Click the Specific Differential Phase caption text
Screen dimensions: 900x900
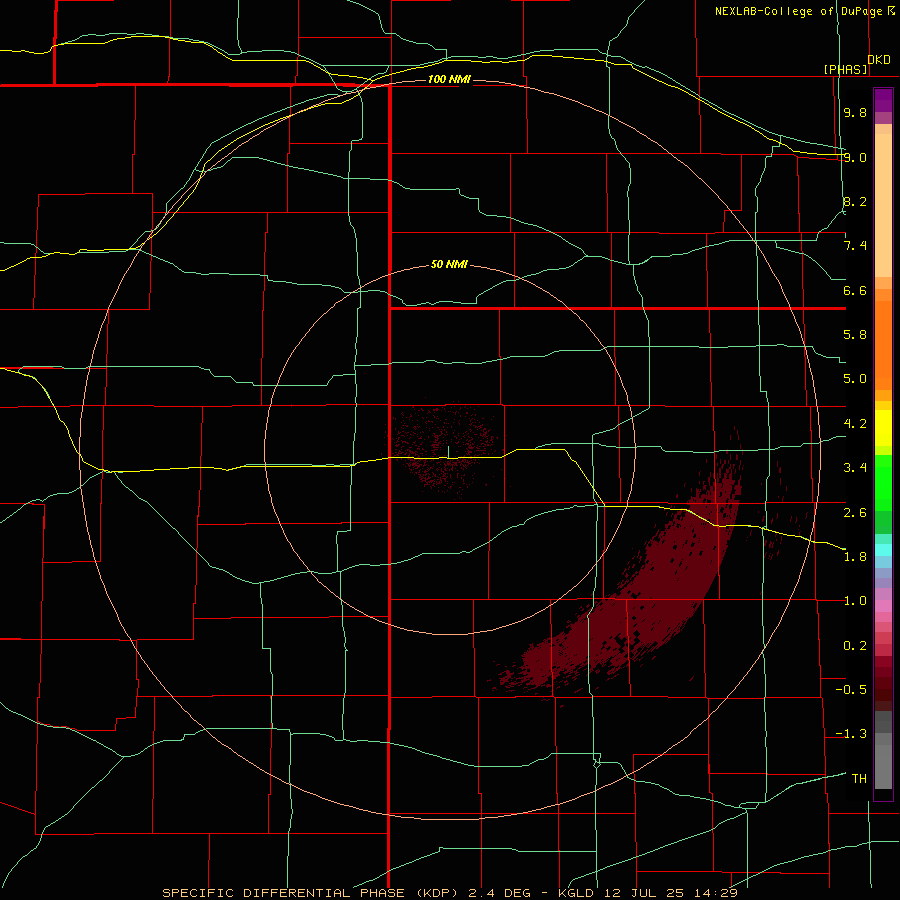[449, 893]
